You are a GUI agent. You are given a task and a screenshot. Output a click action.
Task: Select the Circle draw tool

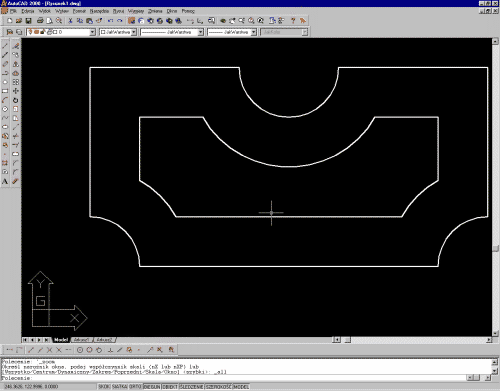pyautogui.click(x=5, y=109)
